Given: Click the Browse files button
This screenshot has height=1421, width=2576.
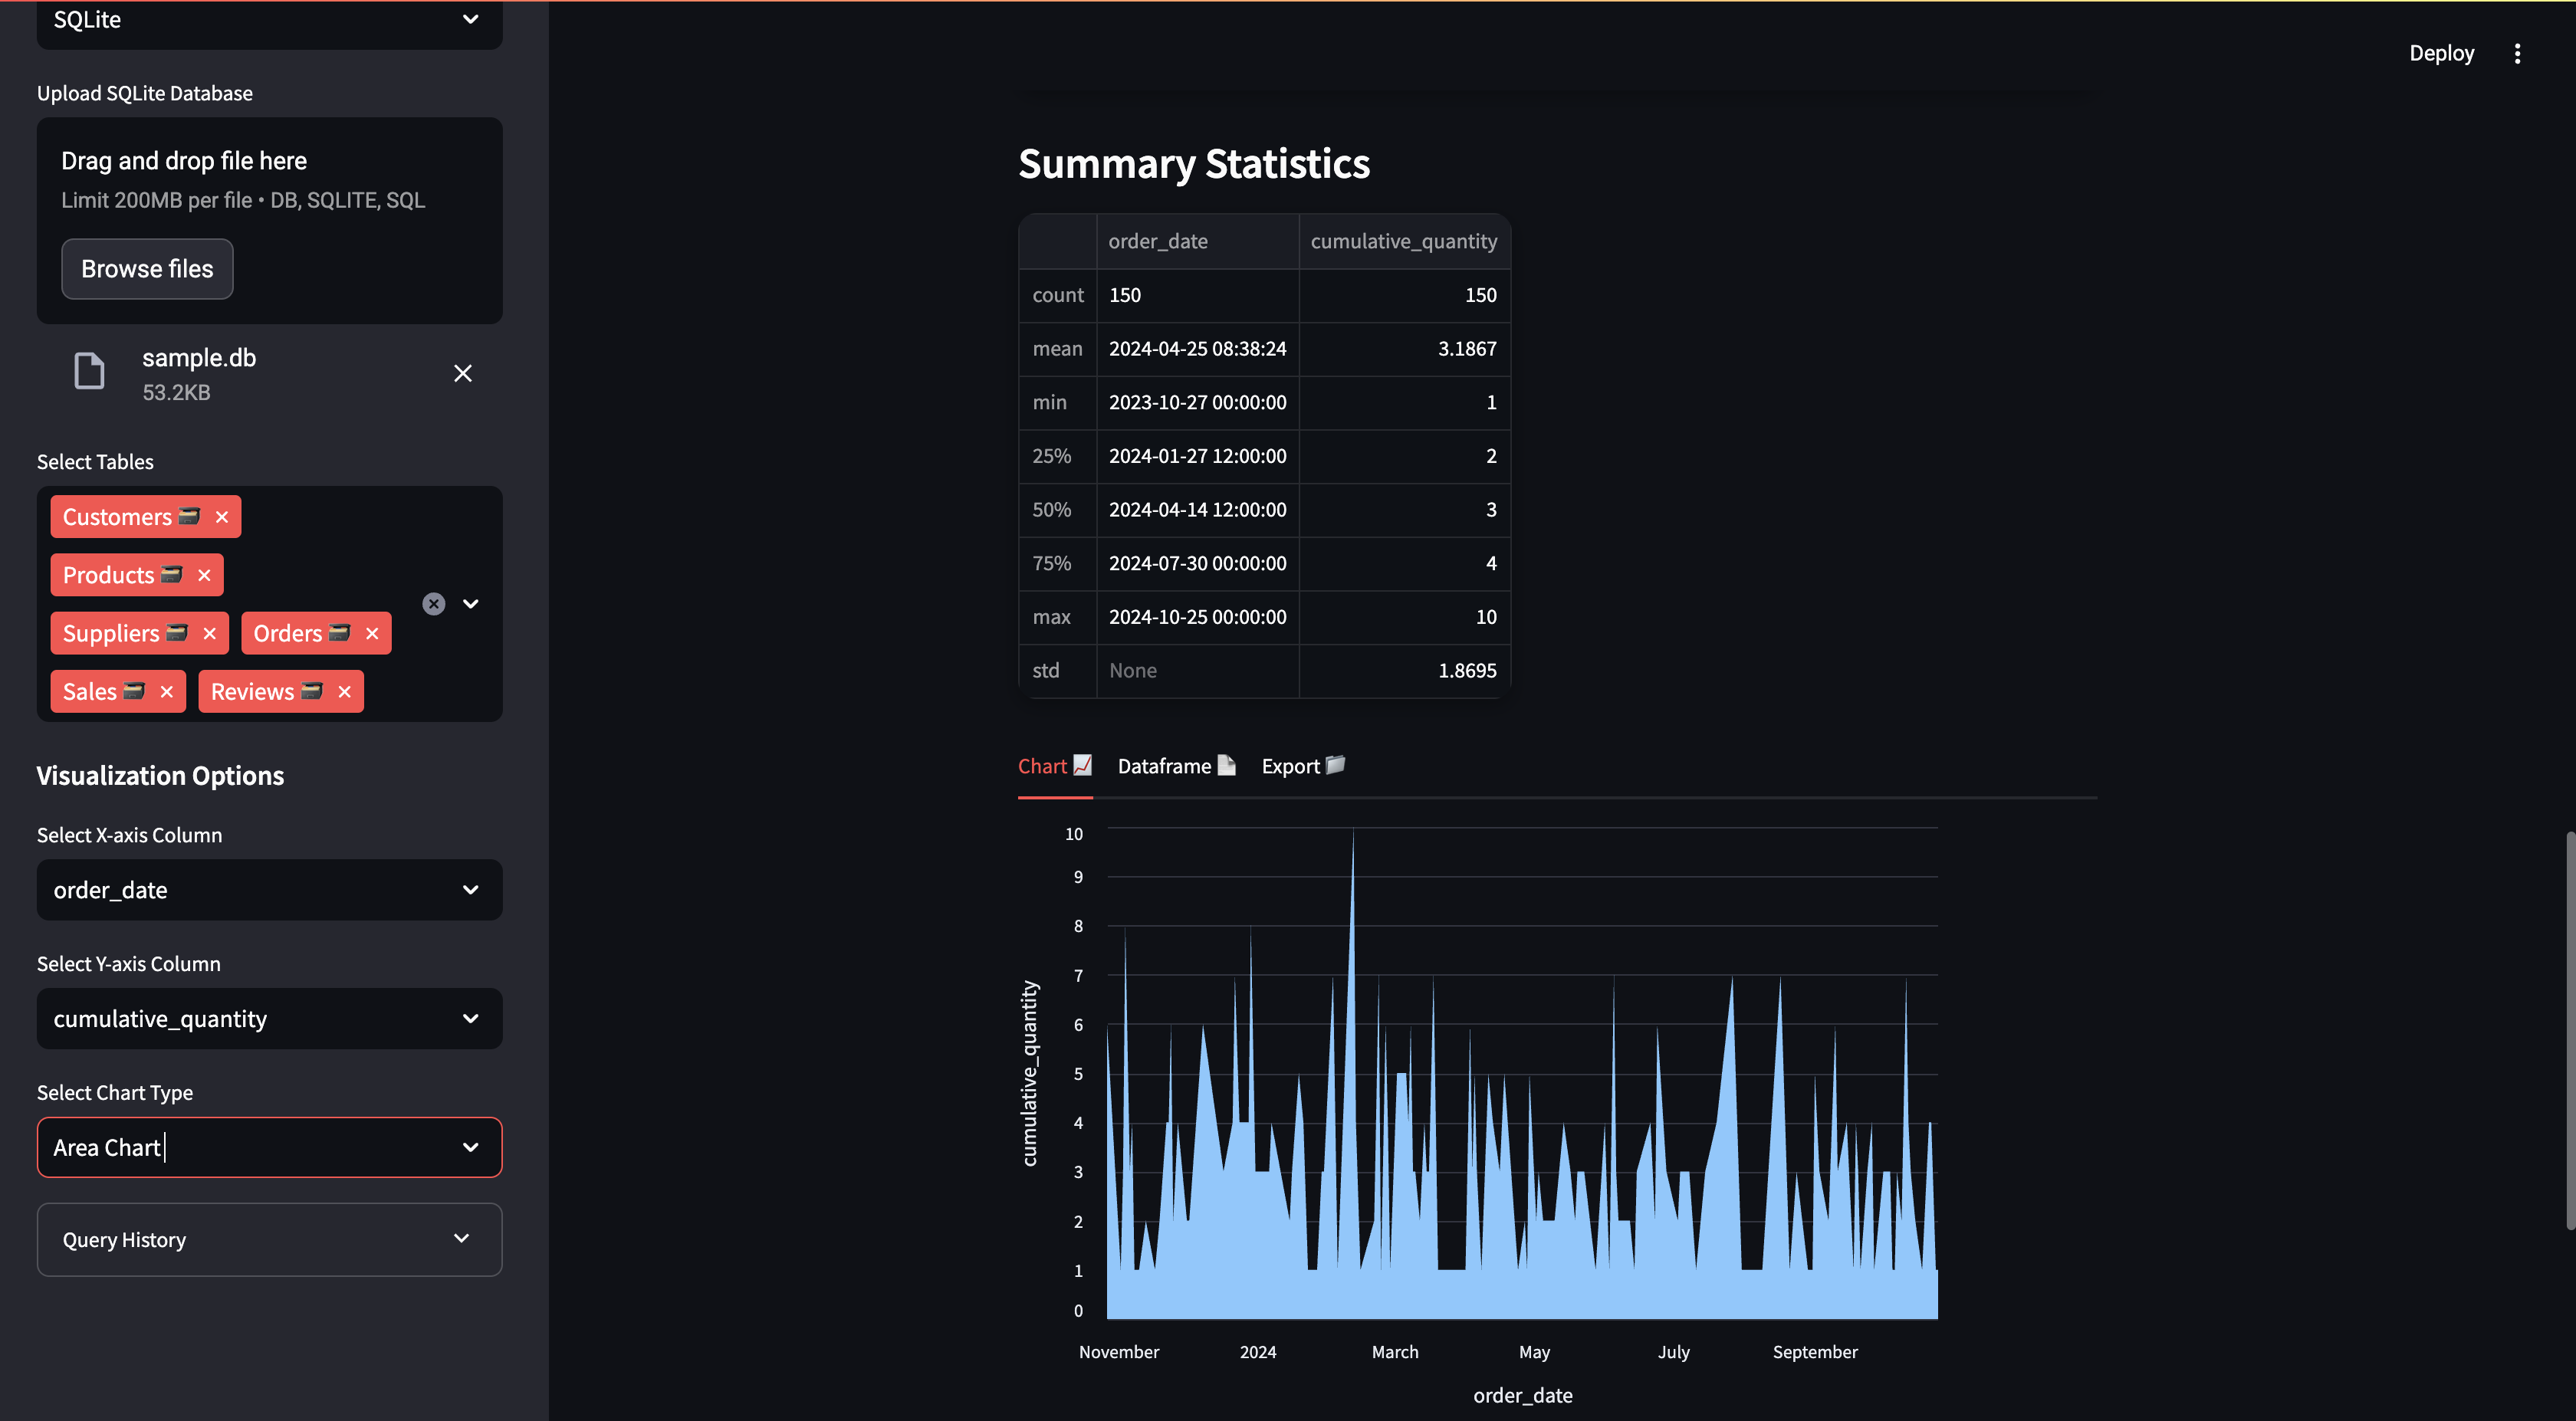Looking at the screenshot, I should click(147, 269).
